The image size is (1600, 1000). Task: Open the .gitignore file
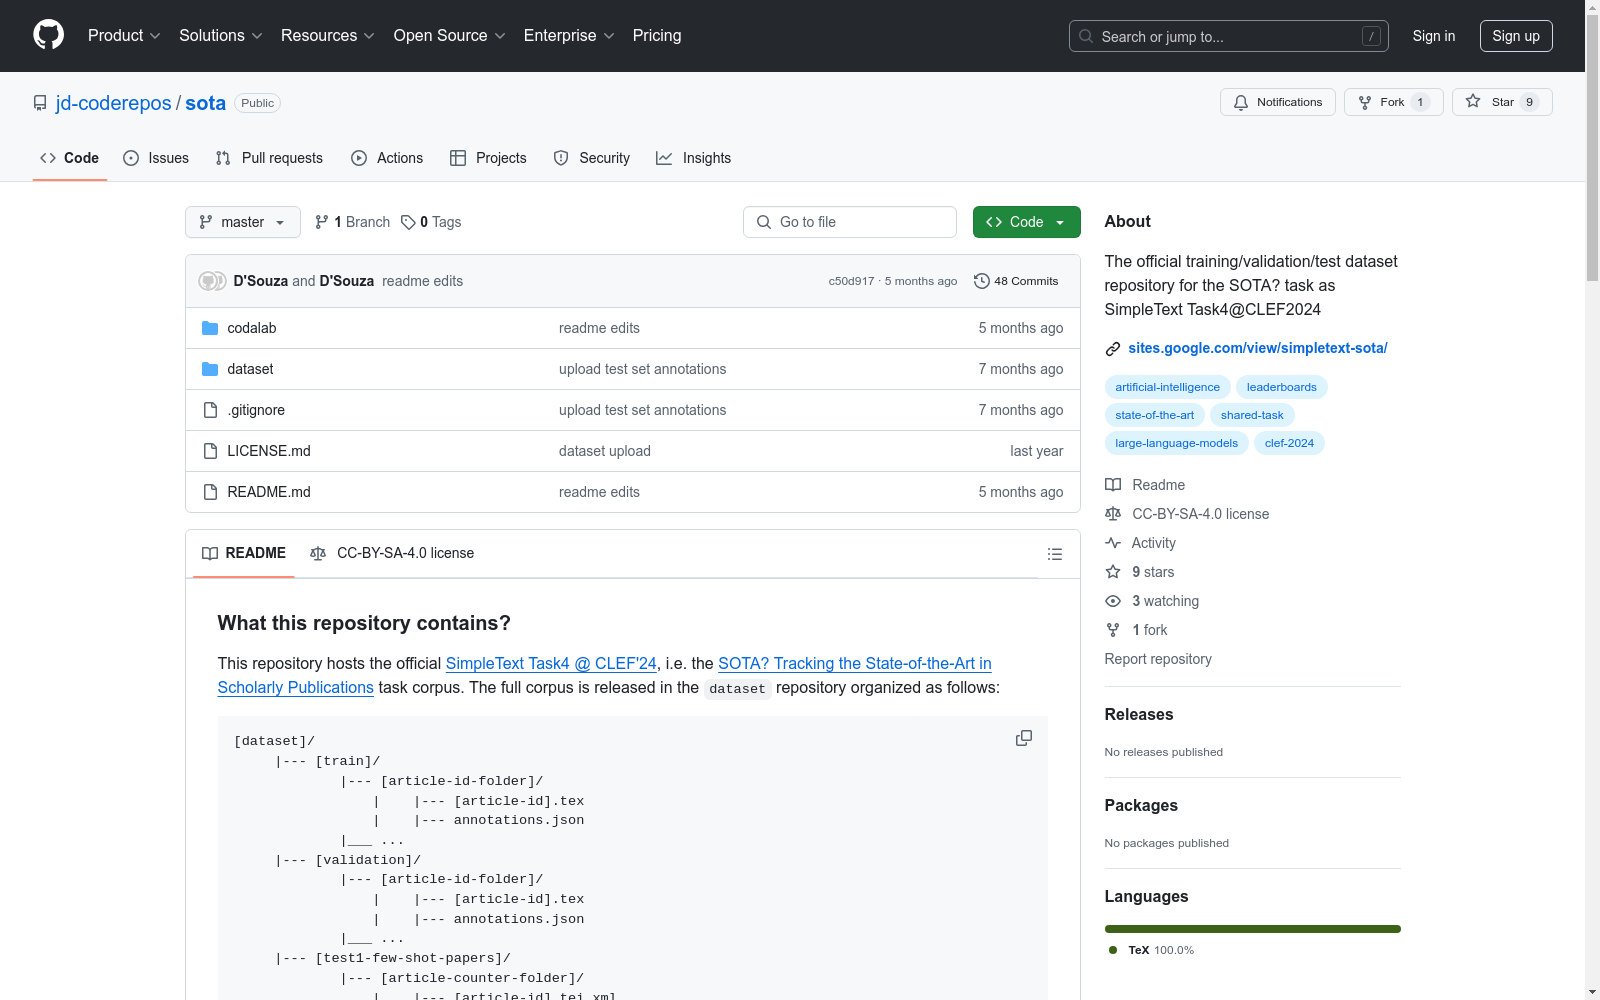[x=256, y=410]
